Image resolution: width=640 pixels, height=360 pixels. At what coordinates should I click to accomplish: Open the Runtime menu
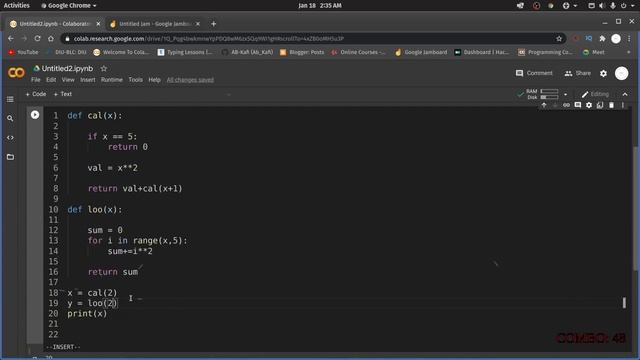click(112, 80)
